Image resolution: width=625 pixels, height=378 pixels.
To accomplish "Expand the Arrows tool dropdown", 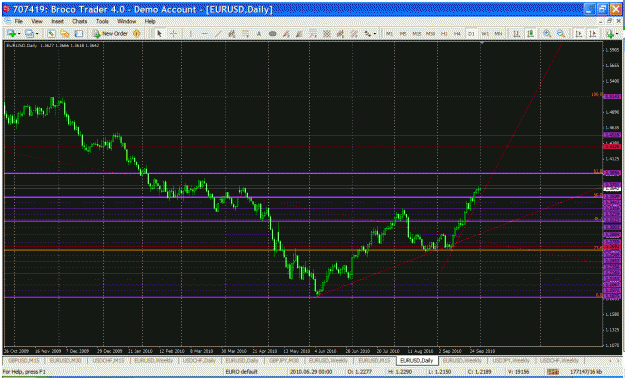I will click(x=375, y=34).
